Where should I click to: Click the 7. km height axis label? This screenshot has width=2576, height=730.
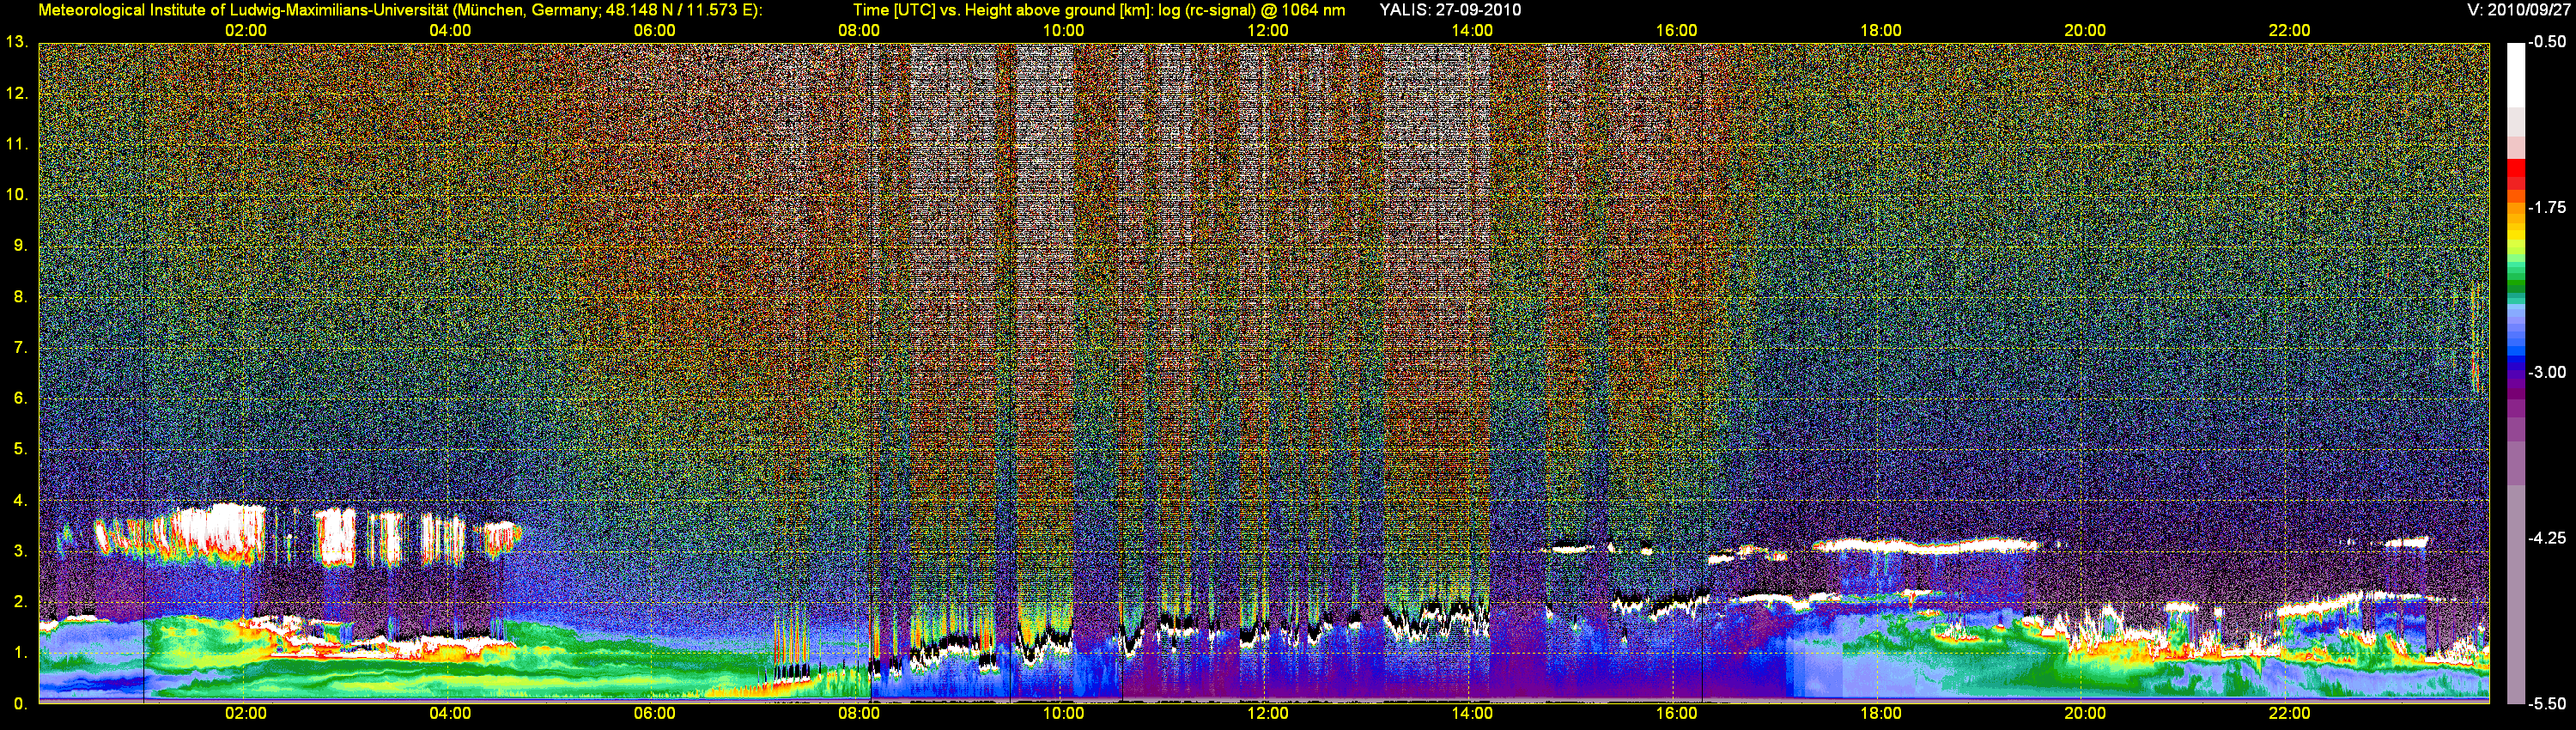[20, 347]
